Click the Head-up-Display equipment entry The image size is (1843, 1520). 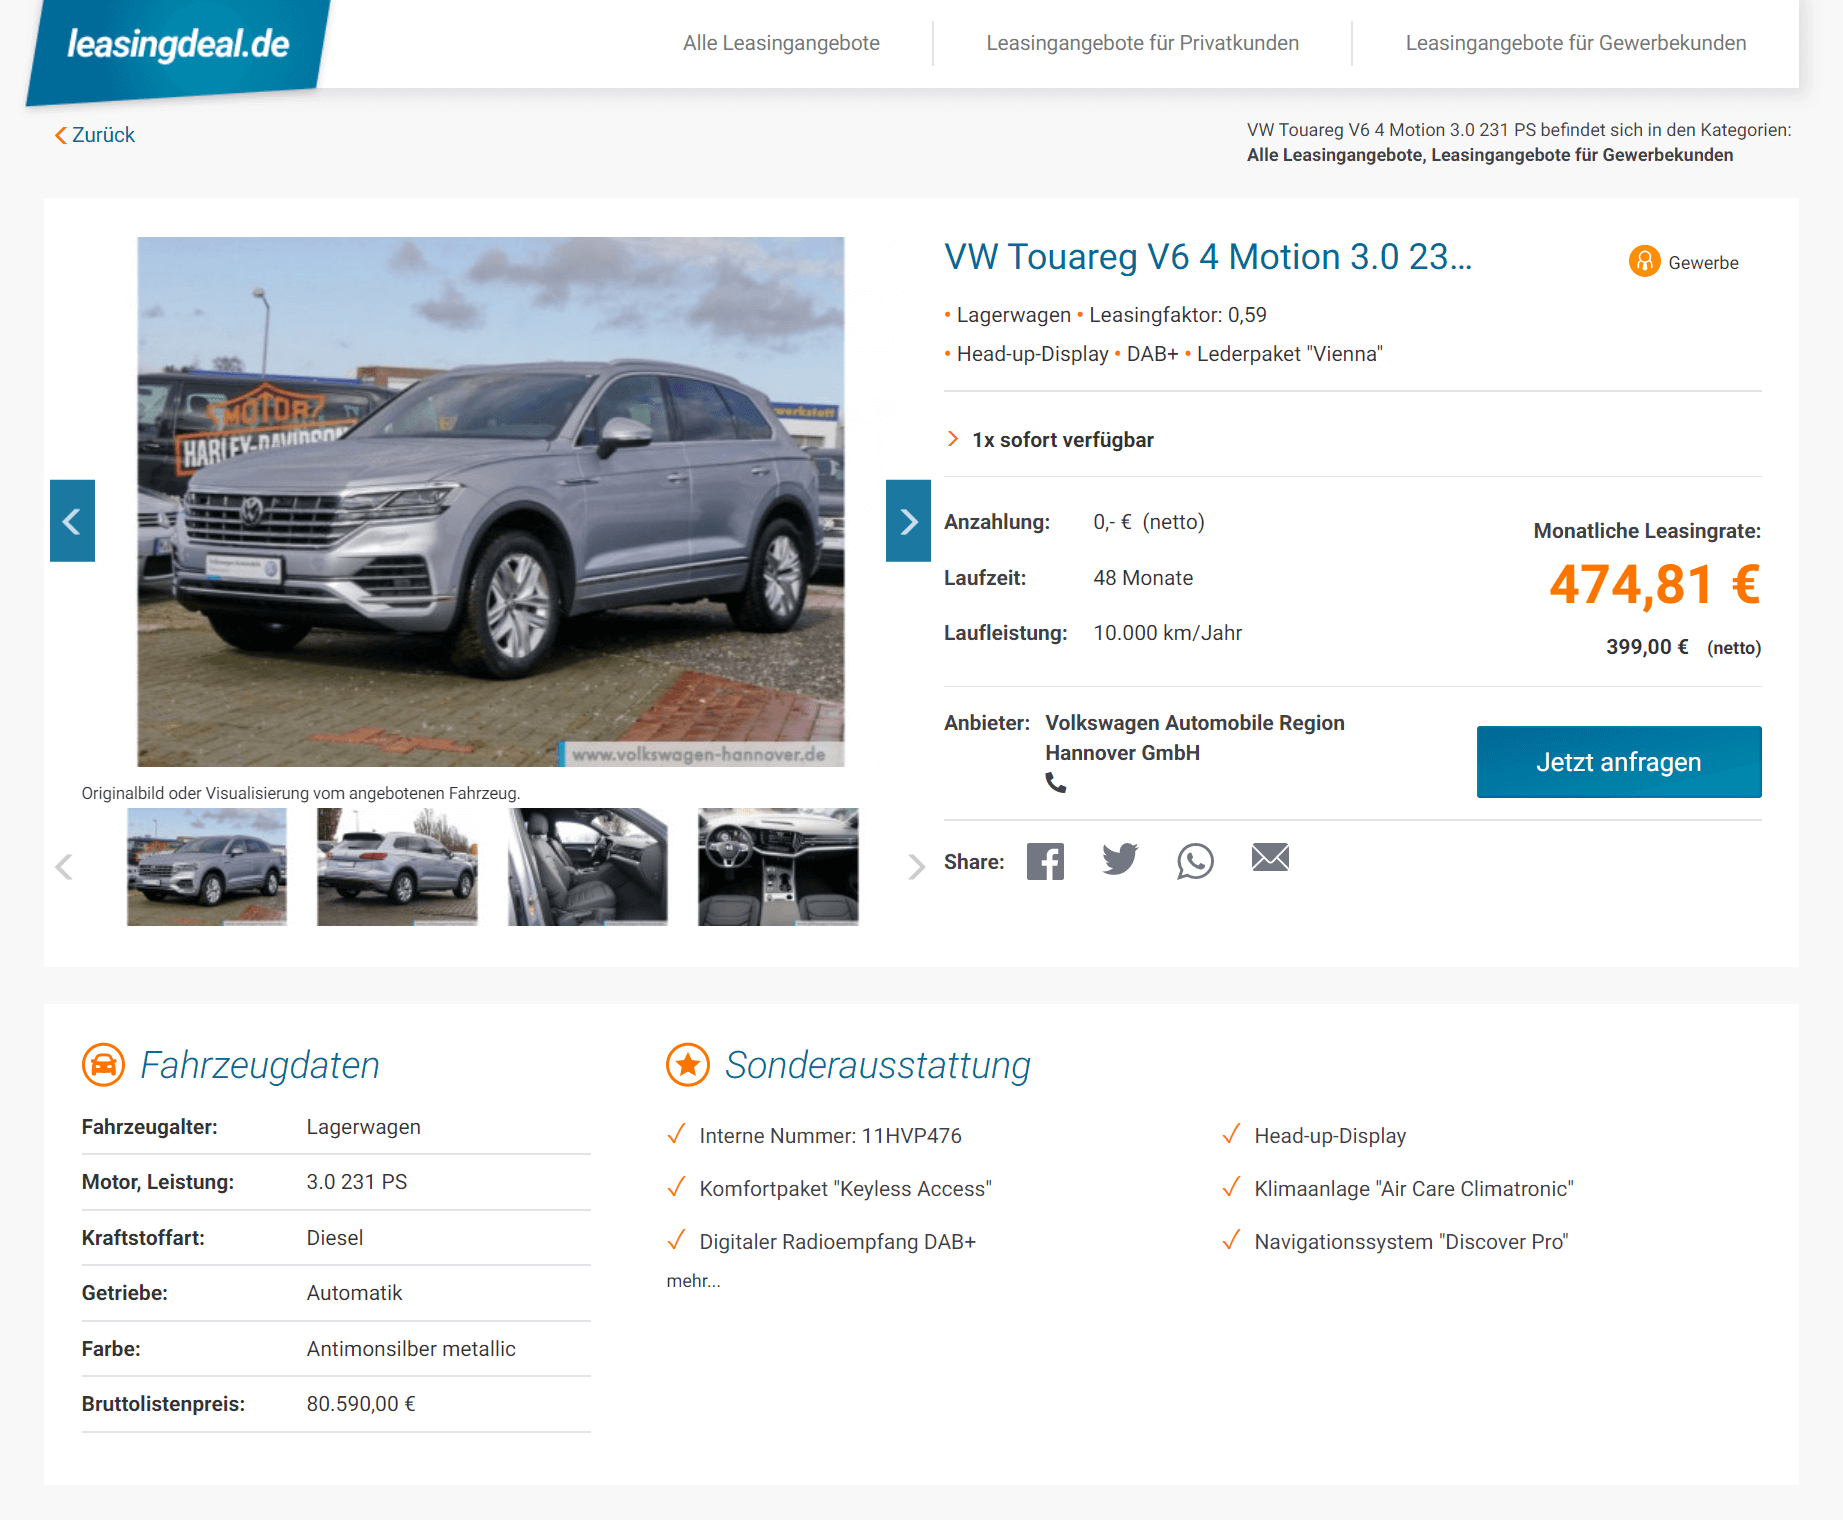pos(1330,1136)
